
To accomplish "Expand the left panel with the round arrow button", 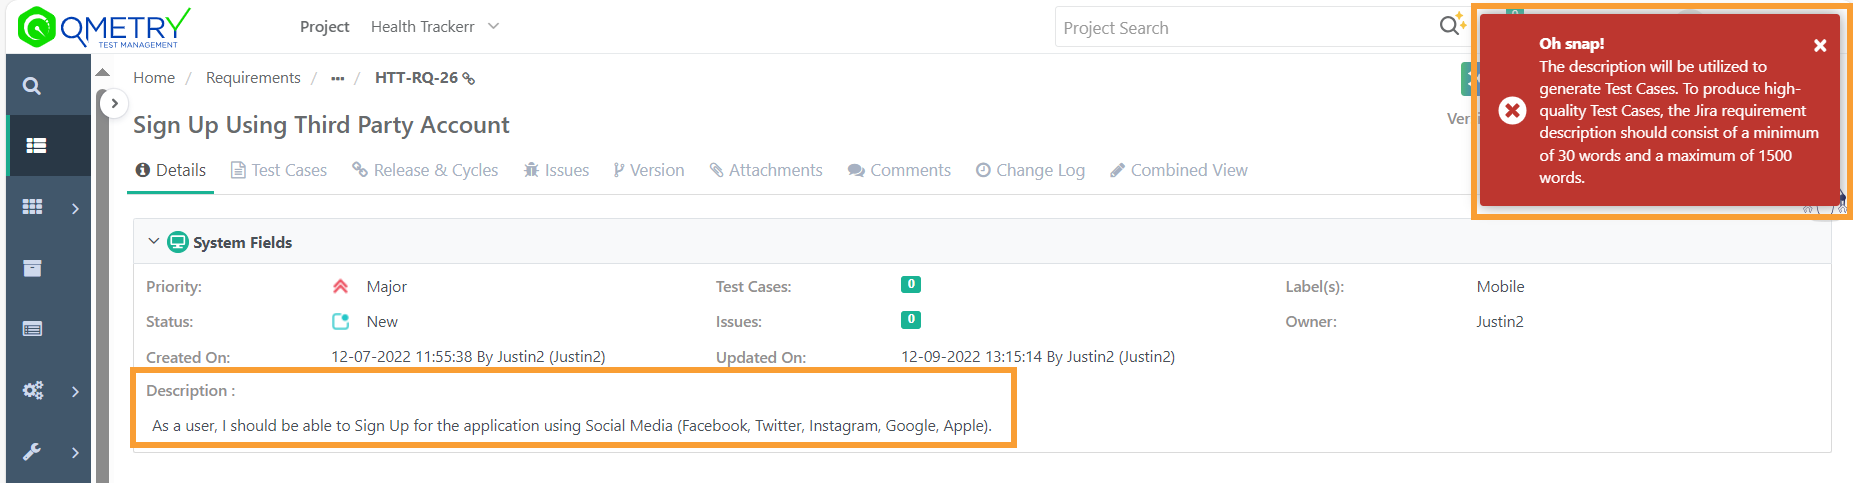I will [x=114, y=103].
